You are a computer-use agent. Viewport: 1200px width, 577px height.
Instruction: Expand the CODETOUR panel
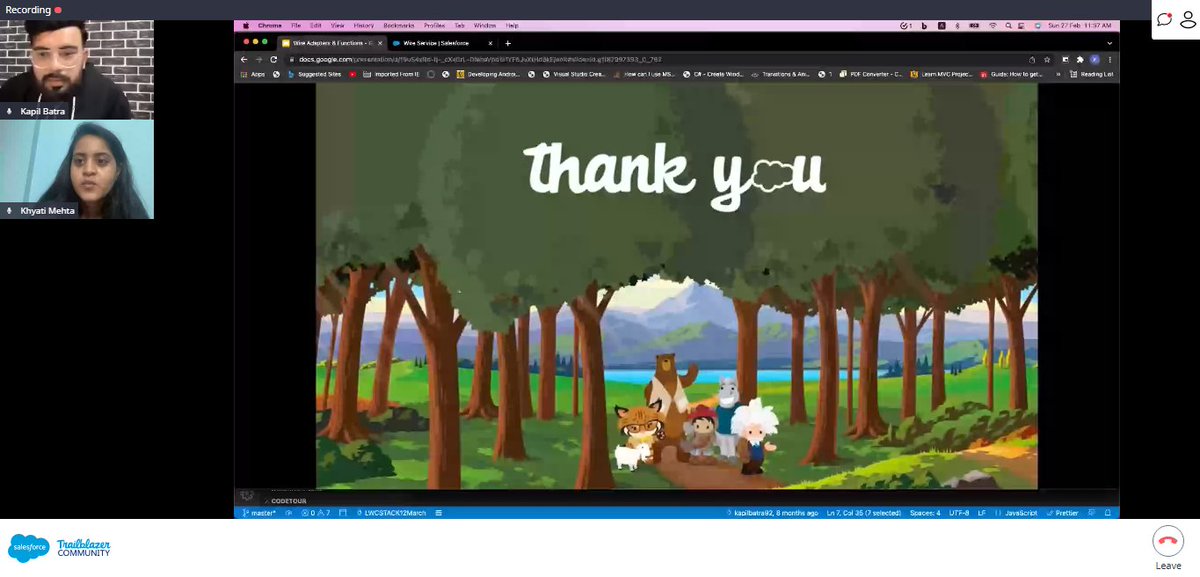point(270,501)
